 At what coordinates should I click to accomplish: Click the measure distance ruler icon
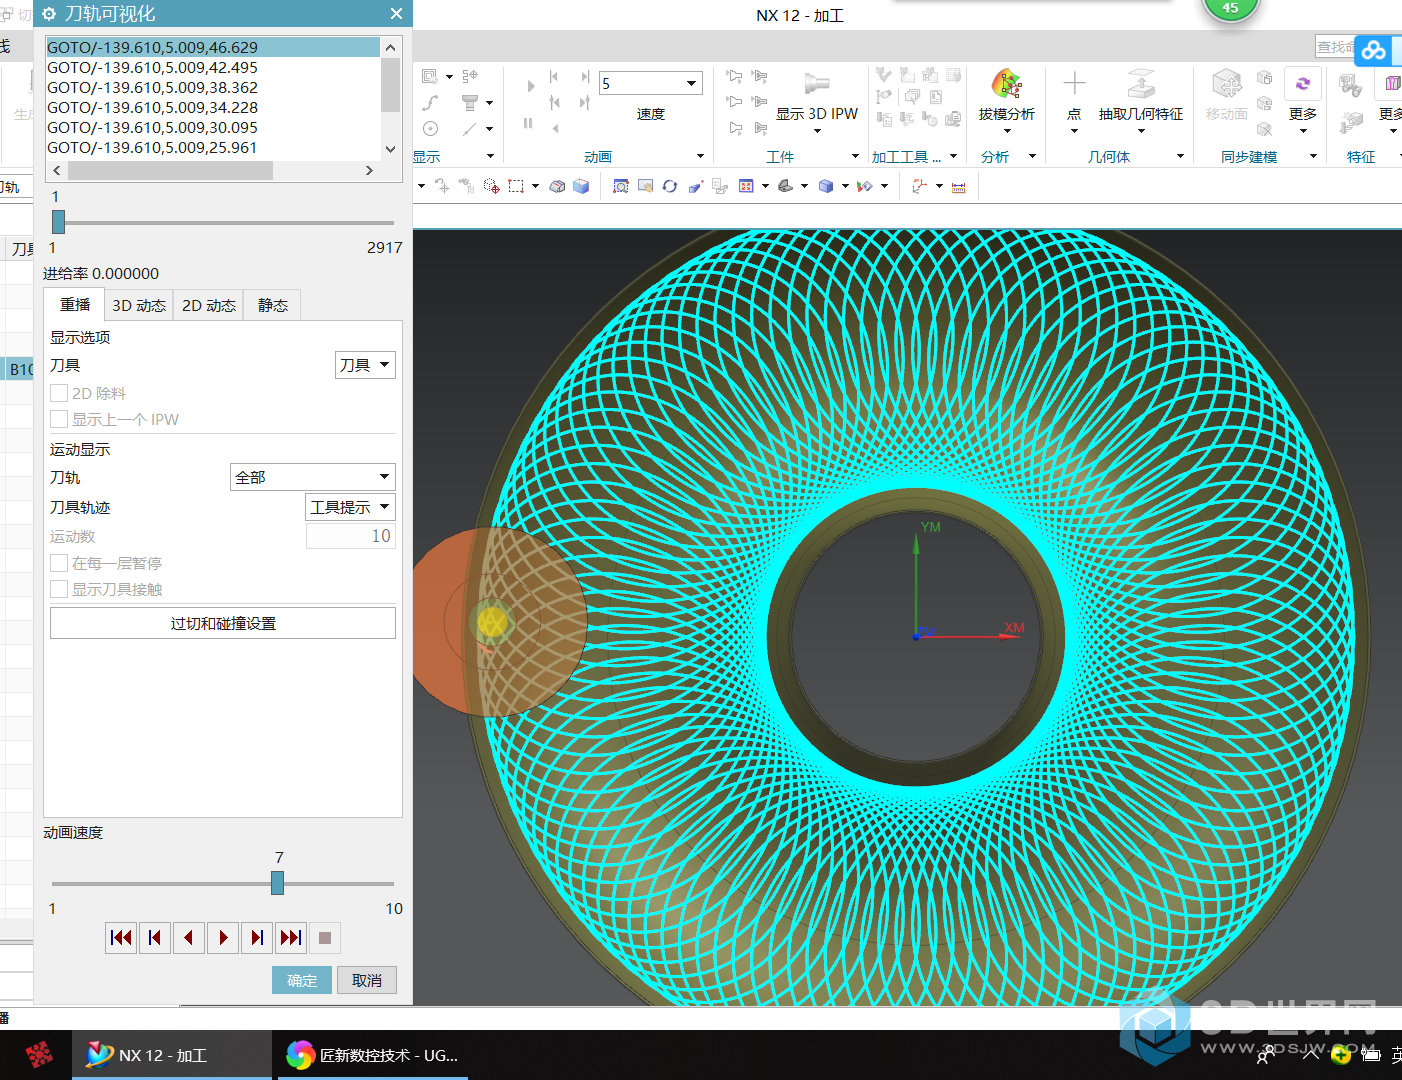tap(958, 186)
